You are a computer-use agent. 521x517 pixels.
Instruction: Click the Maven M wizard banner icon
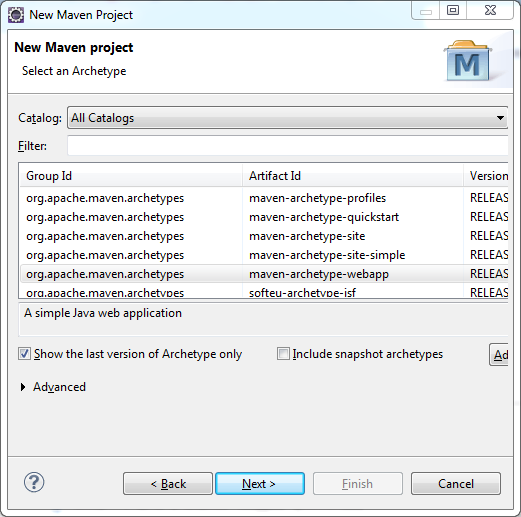click(x=468, y=61)
